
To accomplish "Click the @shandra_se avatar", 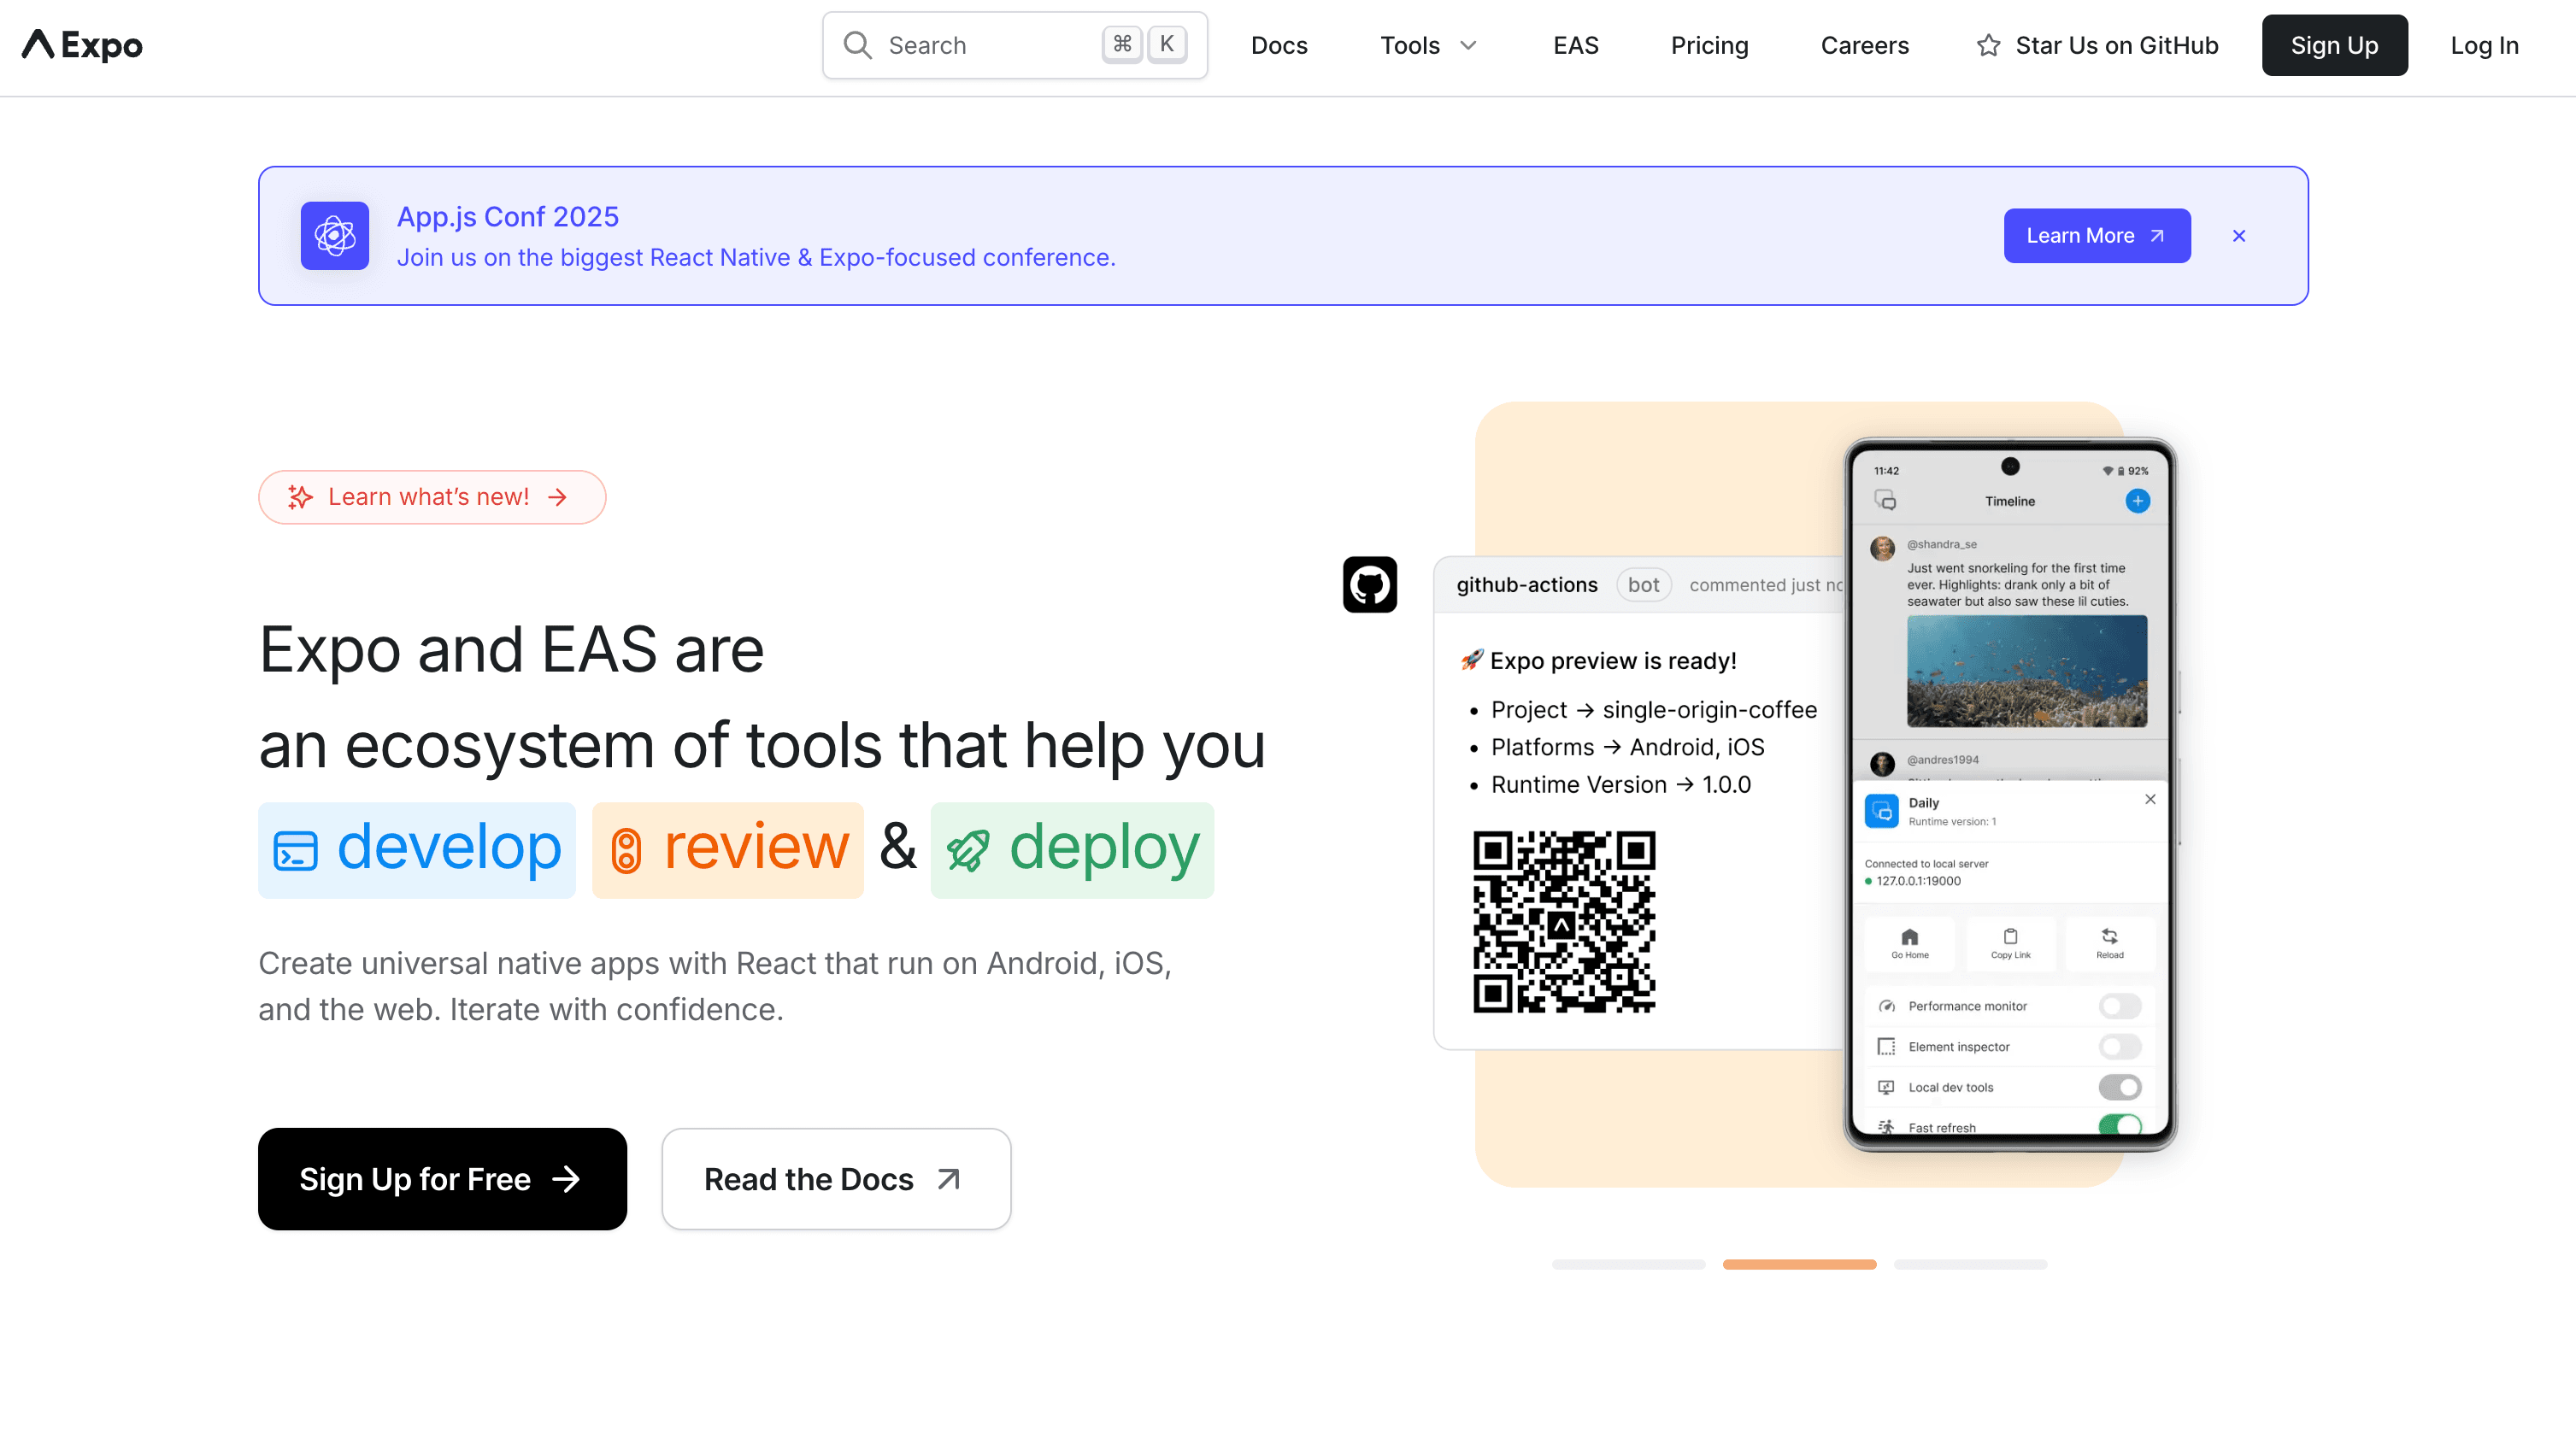I will pos(1882,548).
